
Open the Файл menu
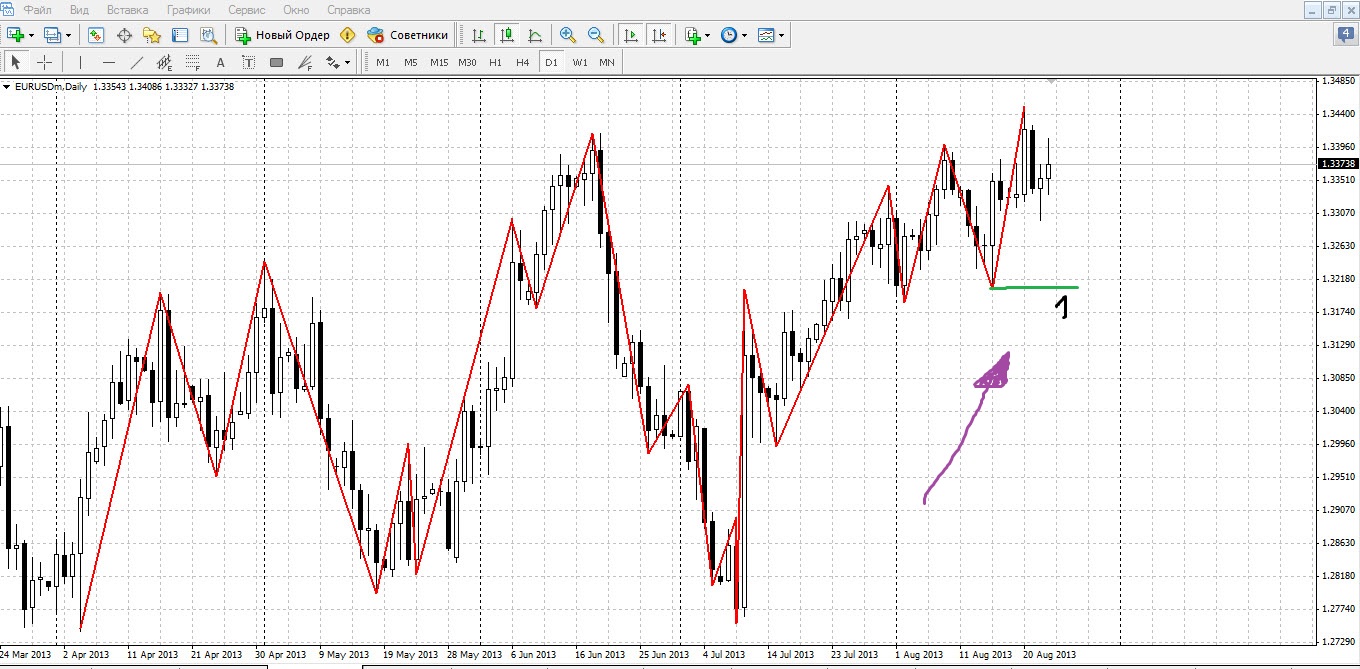click(x=38, y=9)
